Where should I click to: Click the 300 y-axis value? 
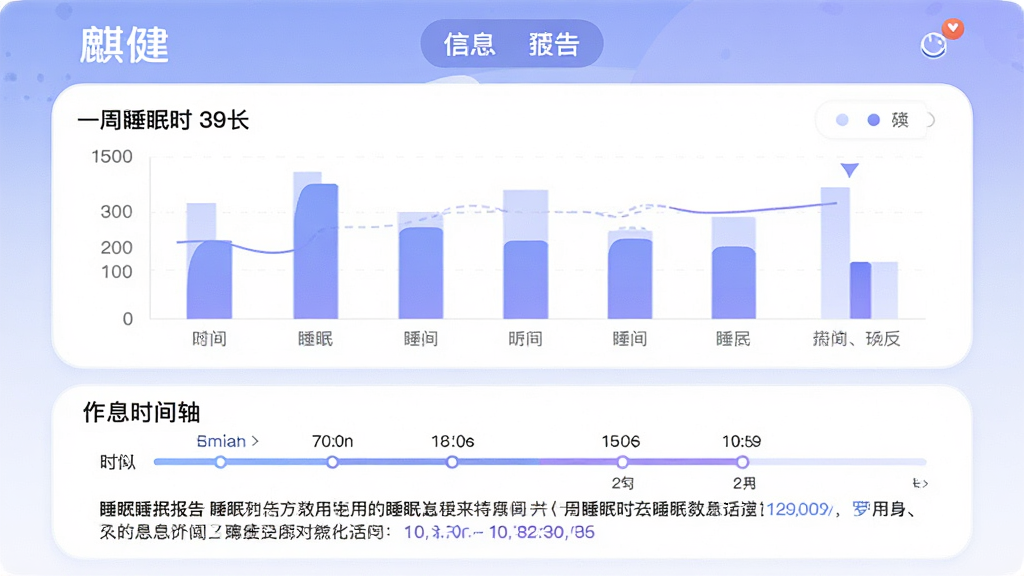(116, 212)
